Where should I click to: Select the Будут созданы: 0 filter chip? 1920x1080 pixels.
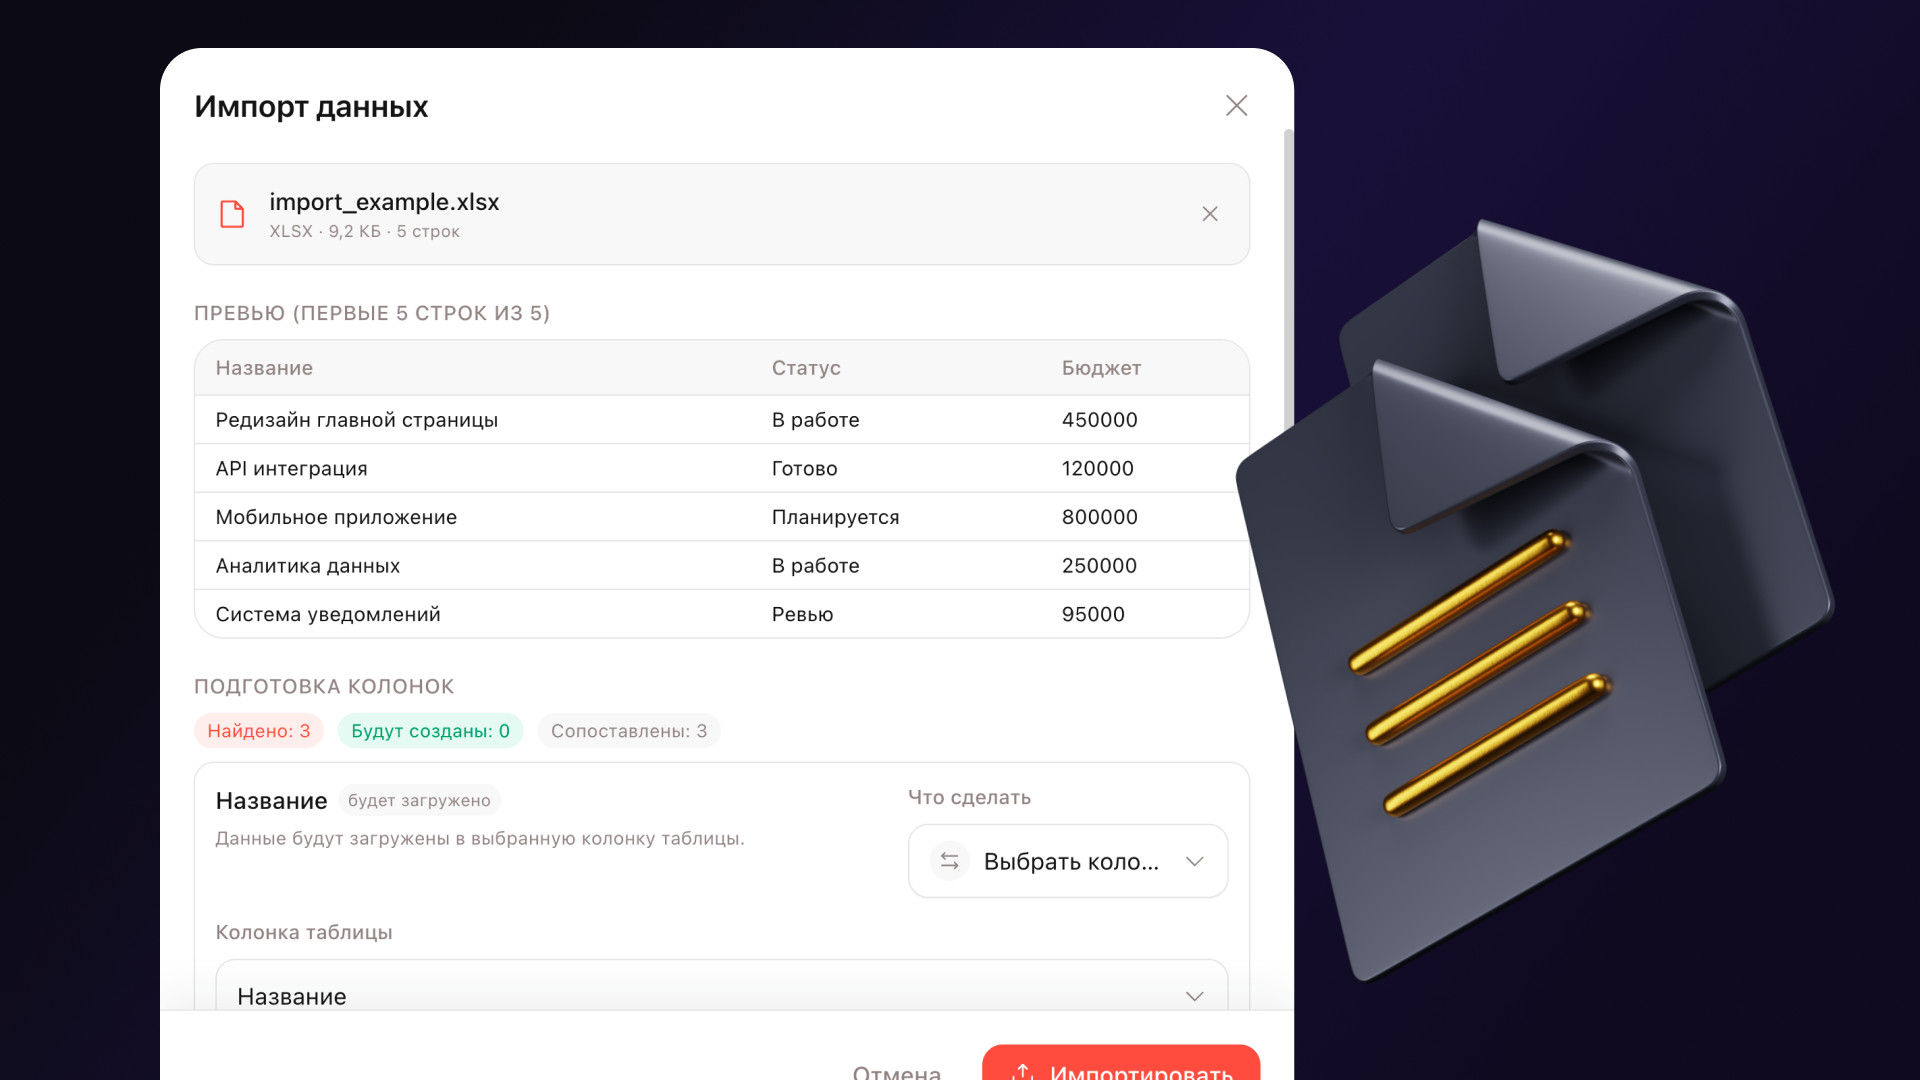coord(431,731)
